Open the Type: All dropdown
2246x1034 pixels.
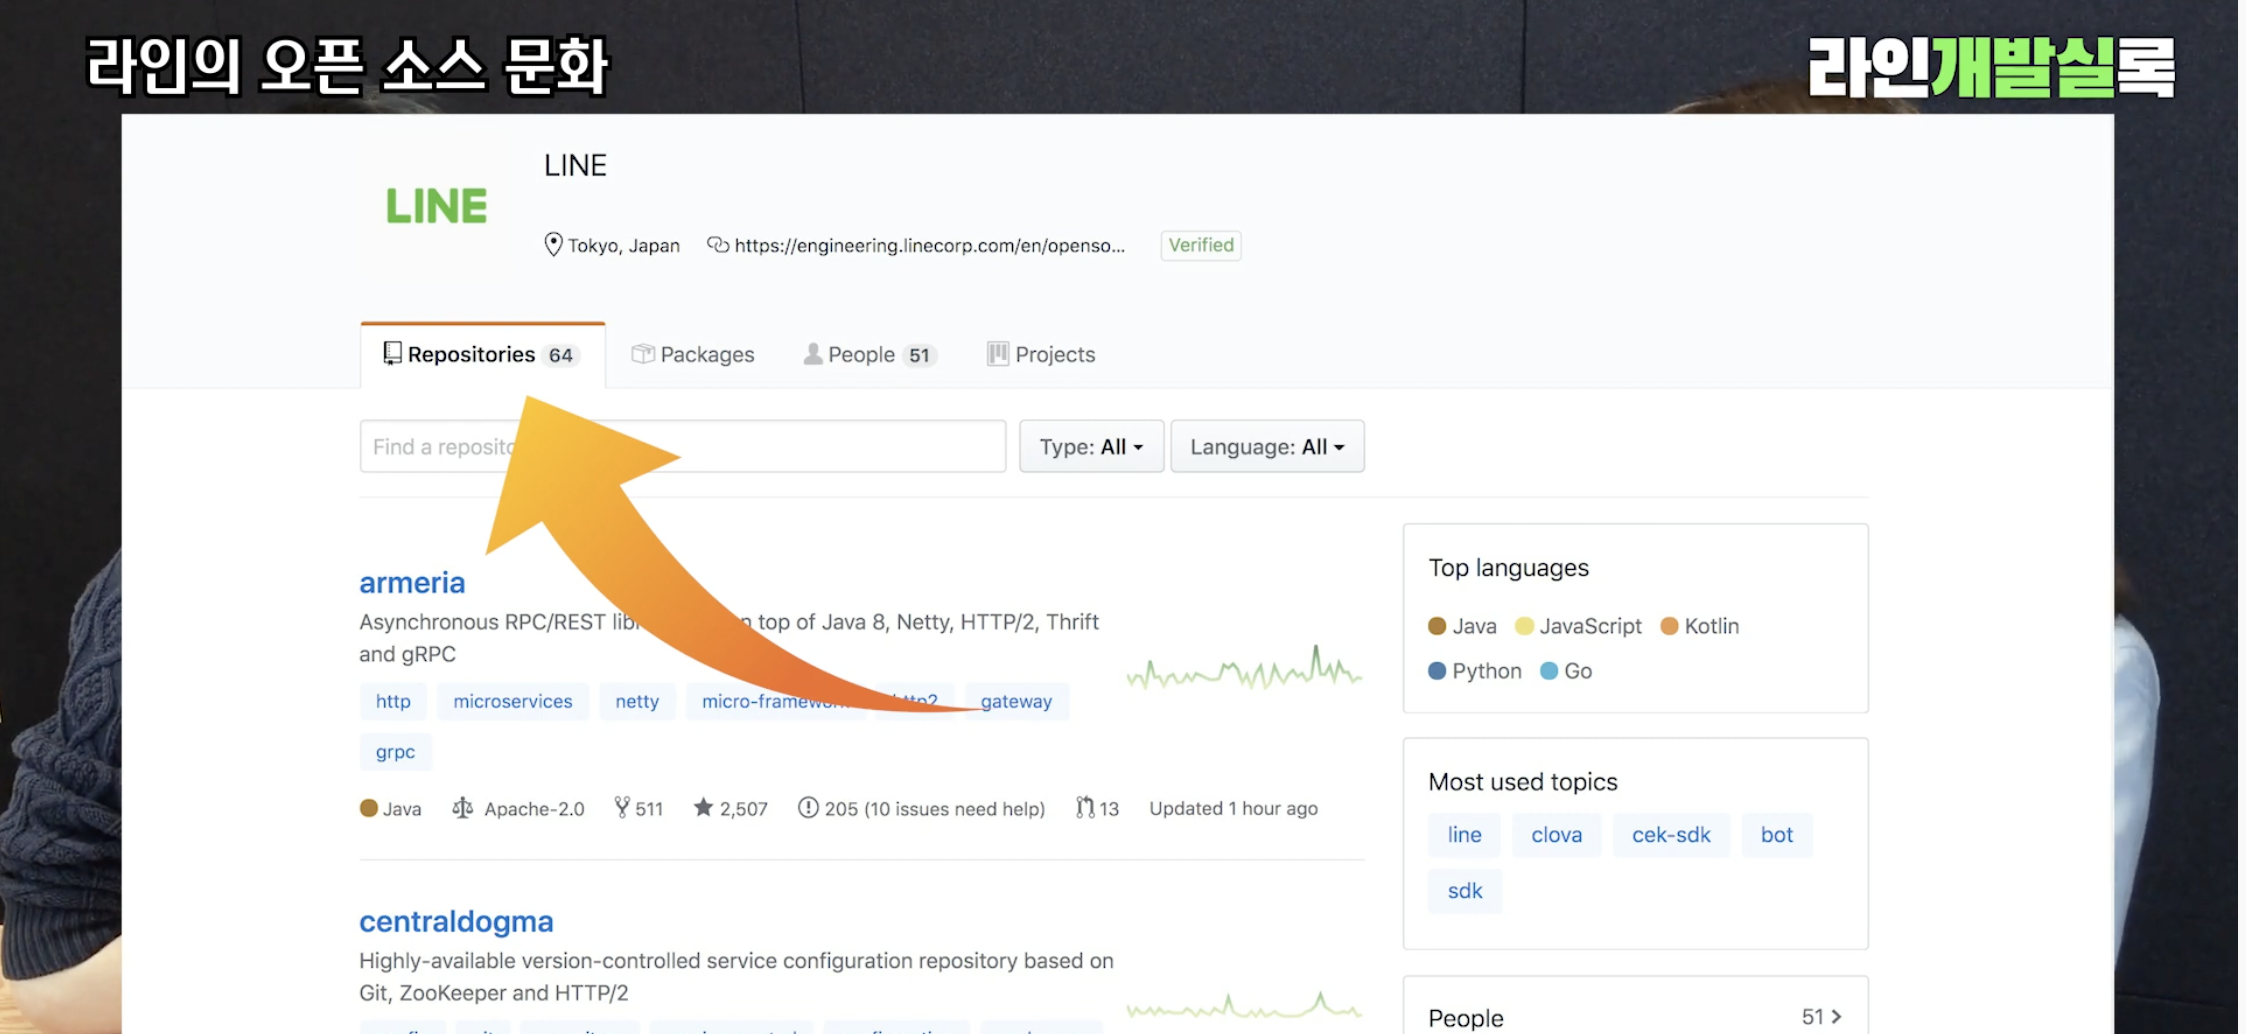(x=1091, y=446)
